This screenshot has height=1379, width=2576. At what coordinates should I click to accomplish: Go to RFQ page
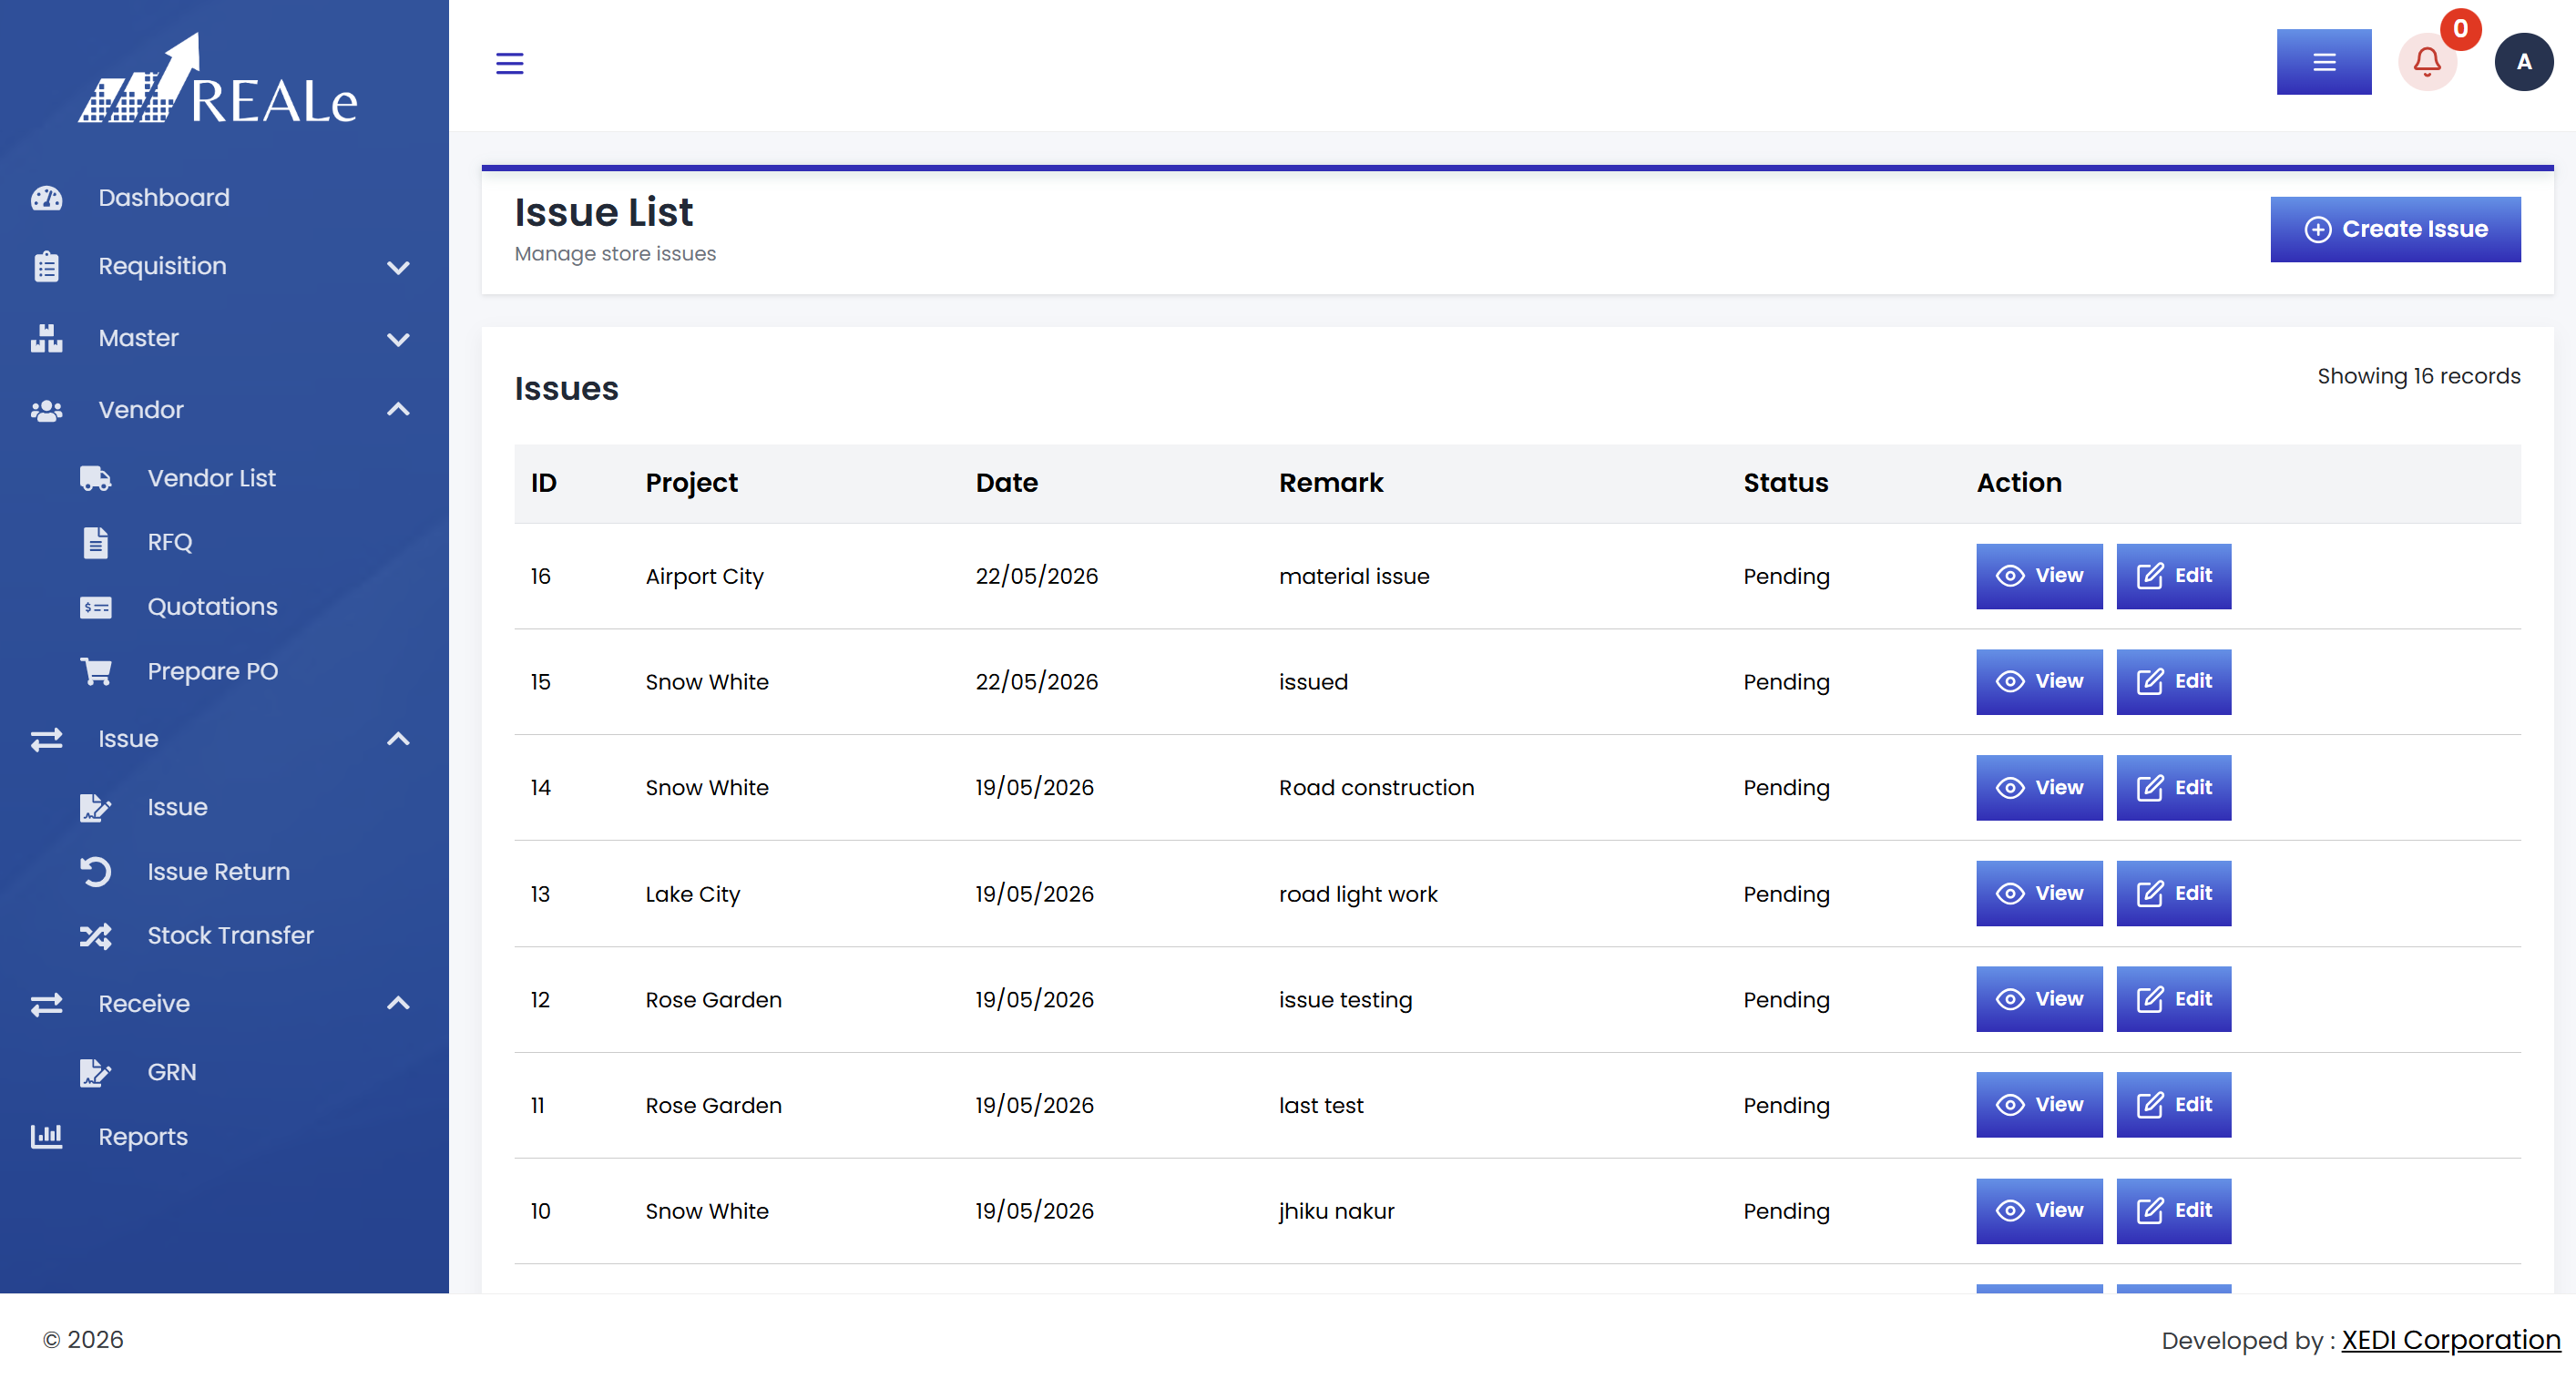(170, 542)
